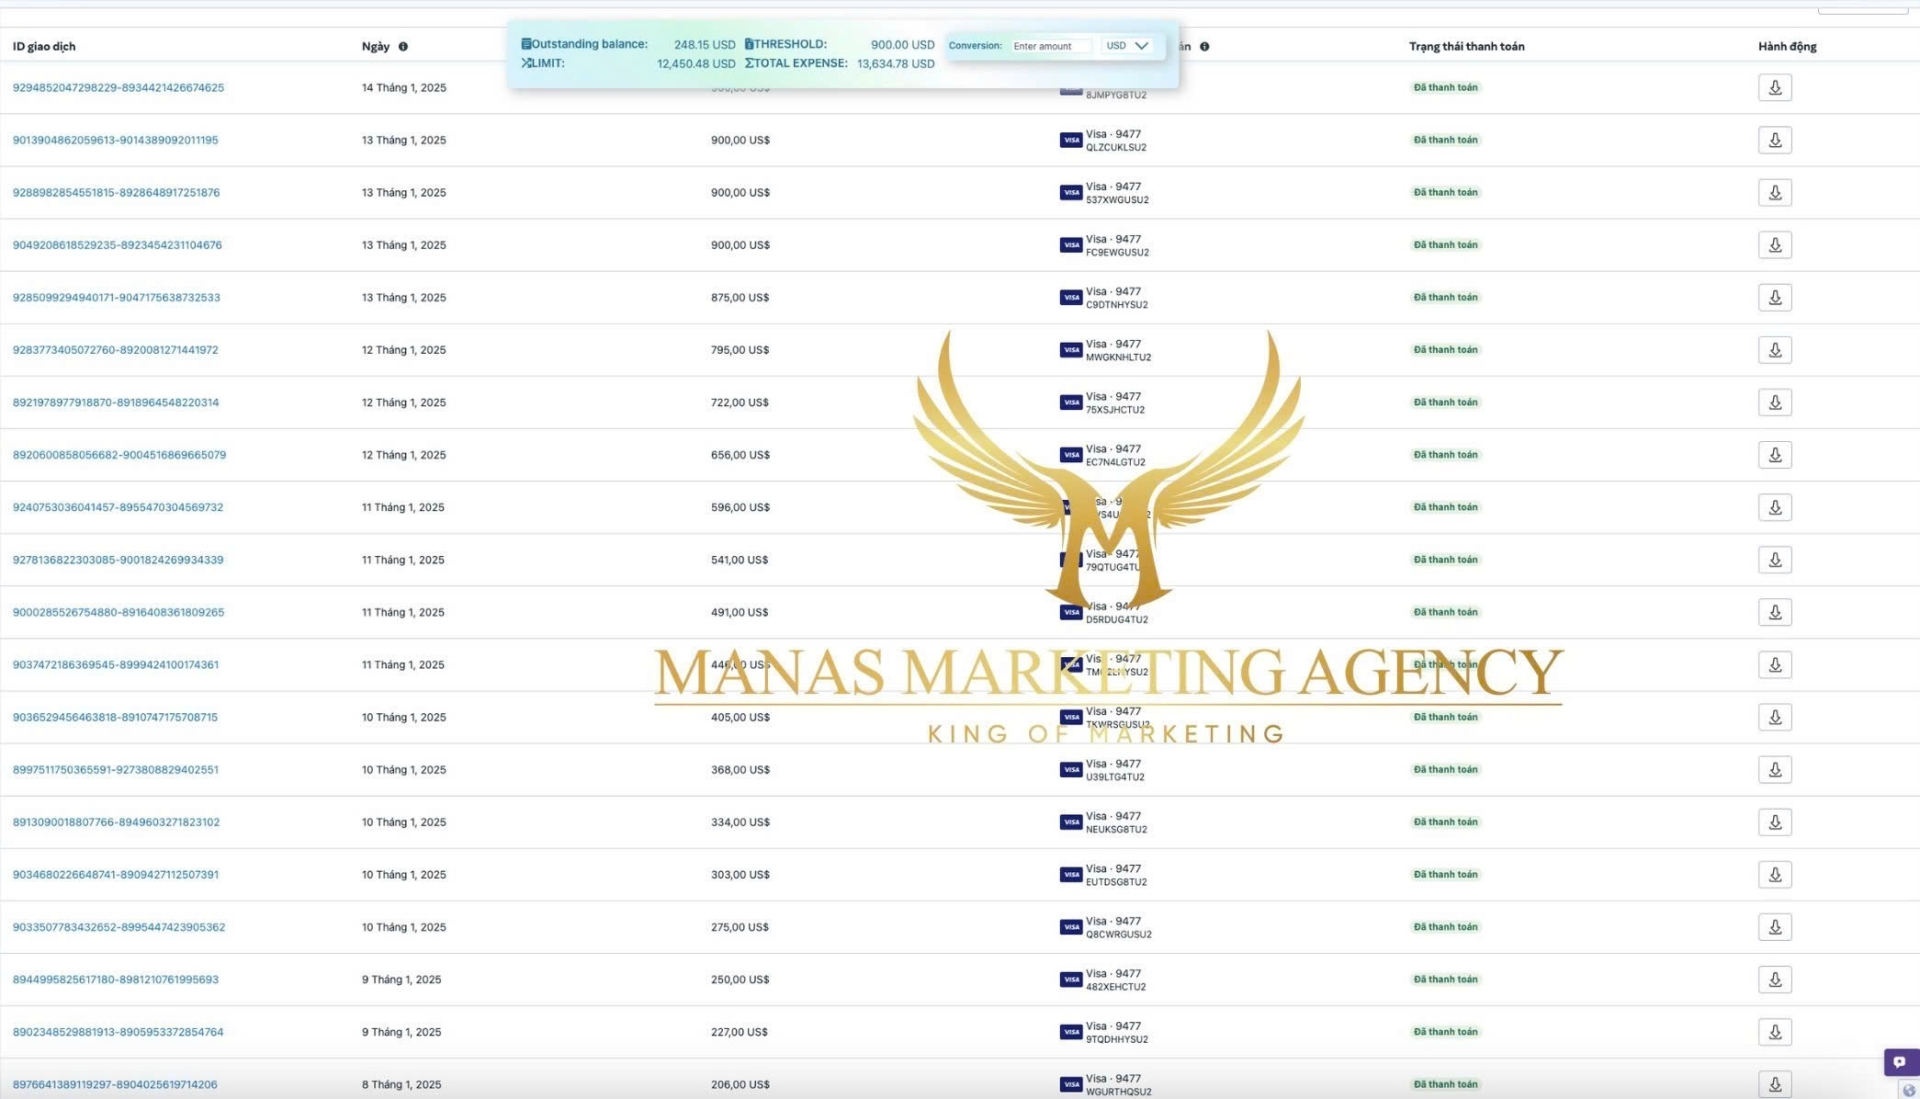This screenshot has height=1099, width=1920.
Task: Download receipt for the 875,00 US$ transaction
Action: 1774,297
